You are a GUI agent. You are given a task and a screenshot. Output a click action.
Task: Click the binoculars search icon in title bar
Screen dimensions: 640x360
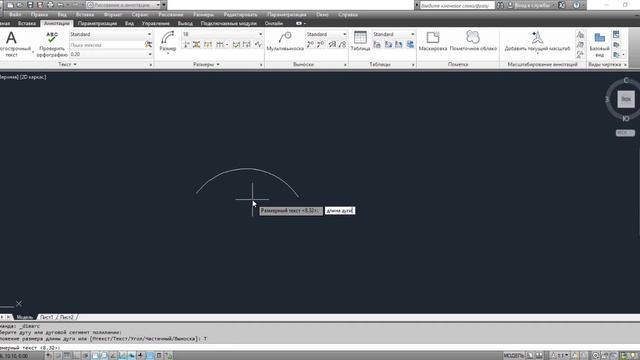pos(500,5)
